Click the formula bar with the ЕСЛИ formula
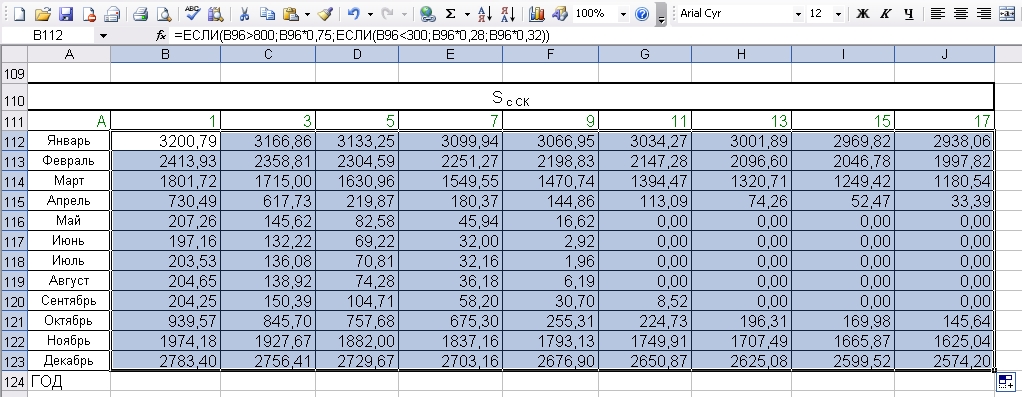The image size is (1022, 397). [596, 36]
